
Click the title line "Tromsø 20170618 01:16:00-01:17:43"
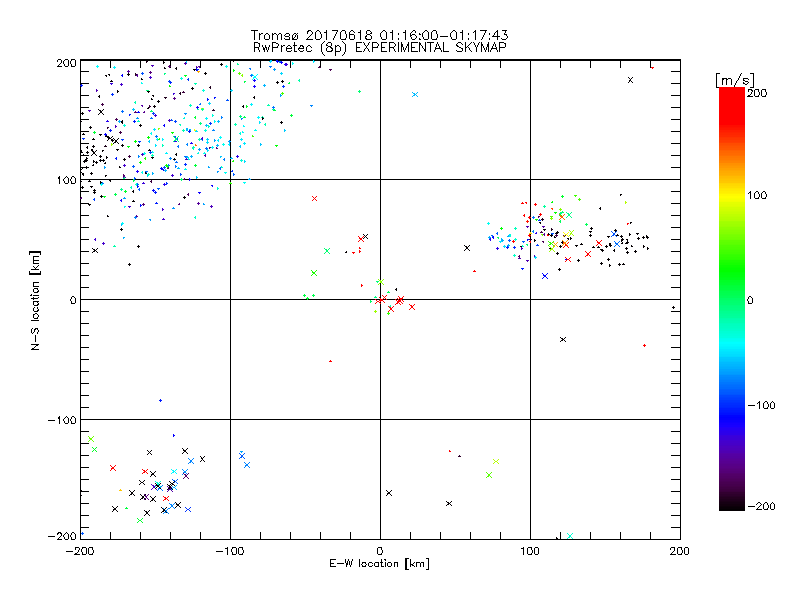point(380,35)
